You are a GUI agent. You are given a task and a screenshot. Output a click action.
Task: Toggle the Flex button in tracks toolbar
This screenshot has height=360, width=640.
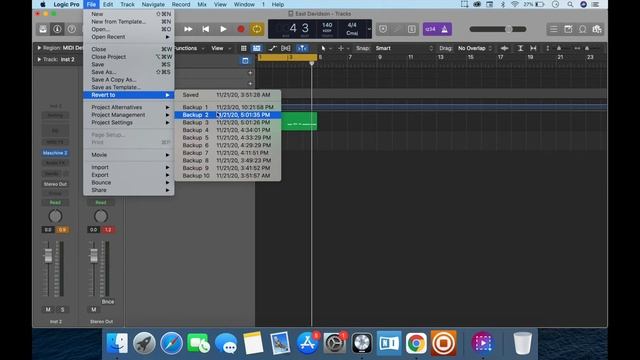pos(286,48)
